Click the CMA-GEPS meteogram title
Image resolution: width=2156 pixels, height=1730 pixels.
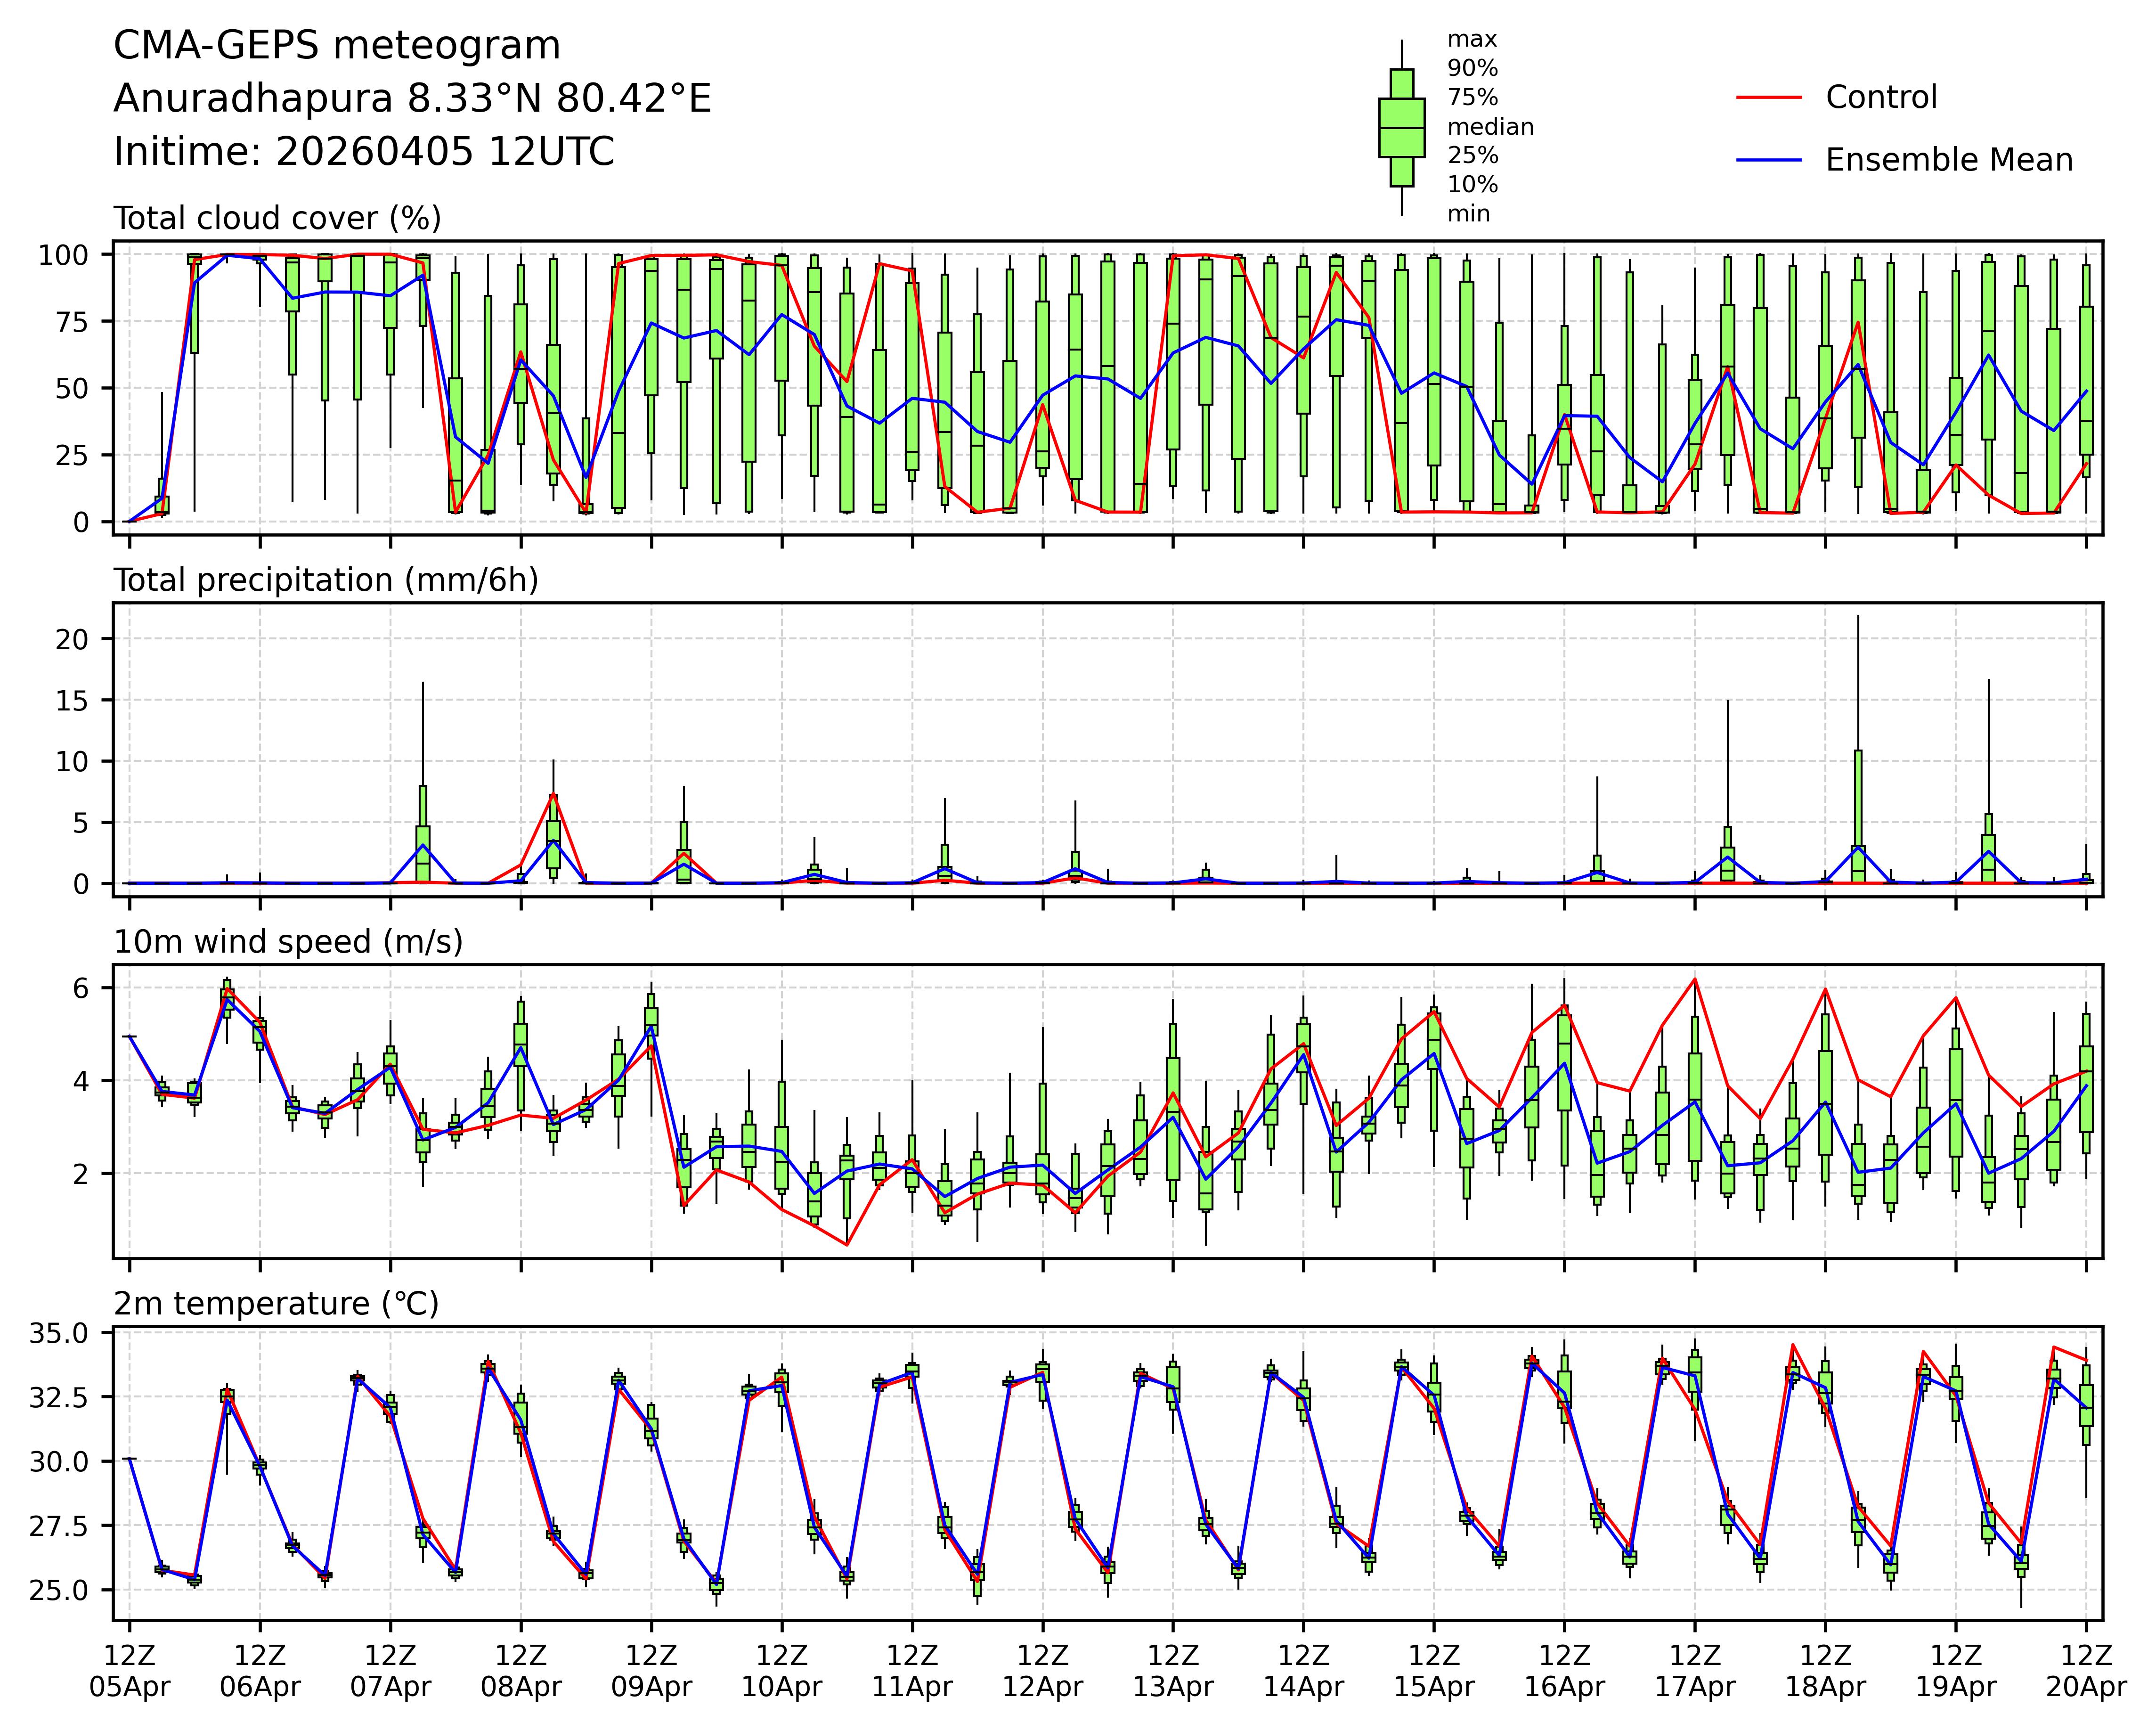(x=336, y=46)
